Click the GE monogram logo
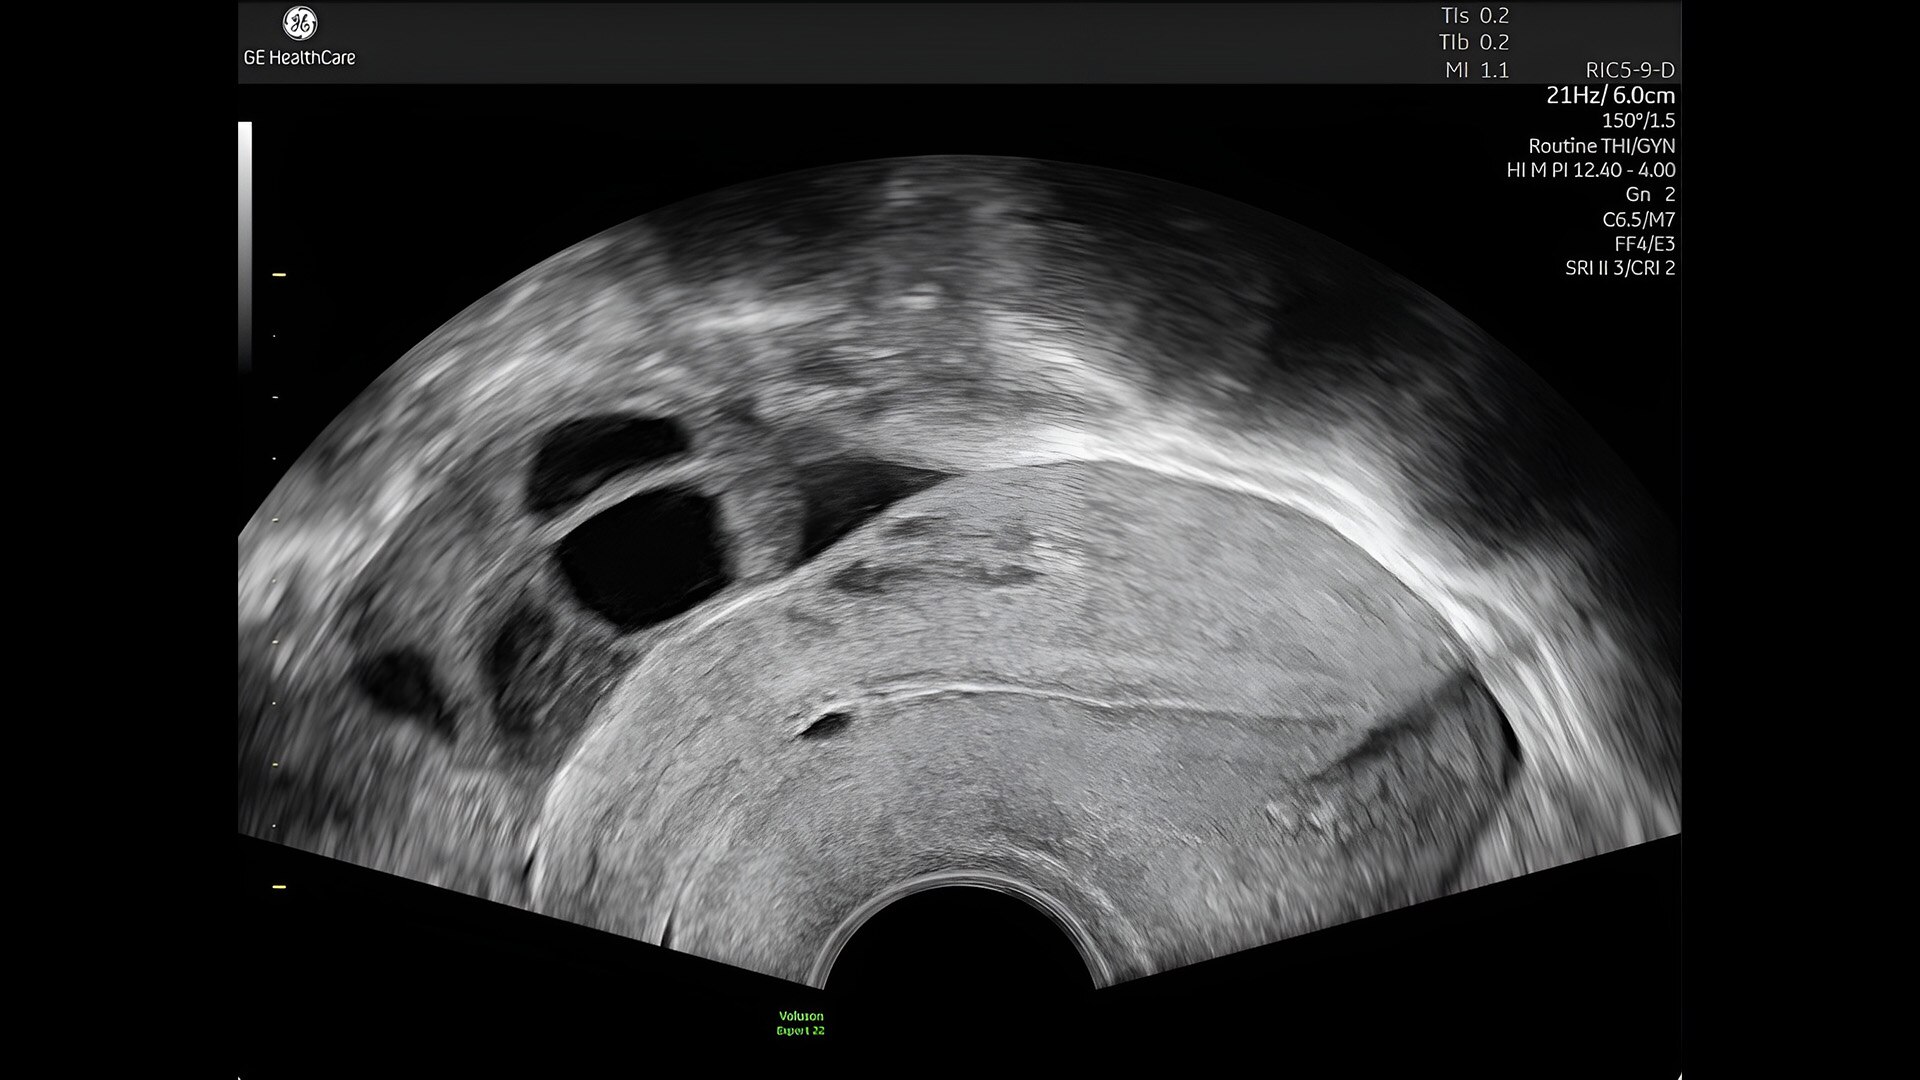Viewport: 1920px width, 1080px height. 299,23
